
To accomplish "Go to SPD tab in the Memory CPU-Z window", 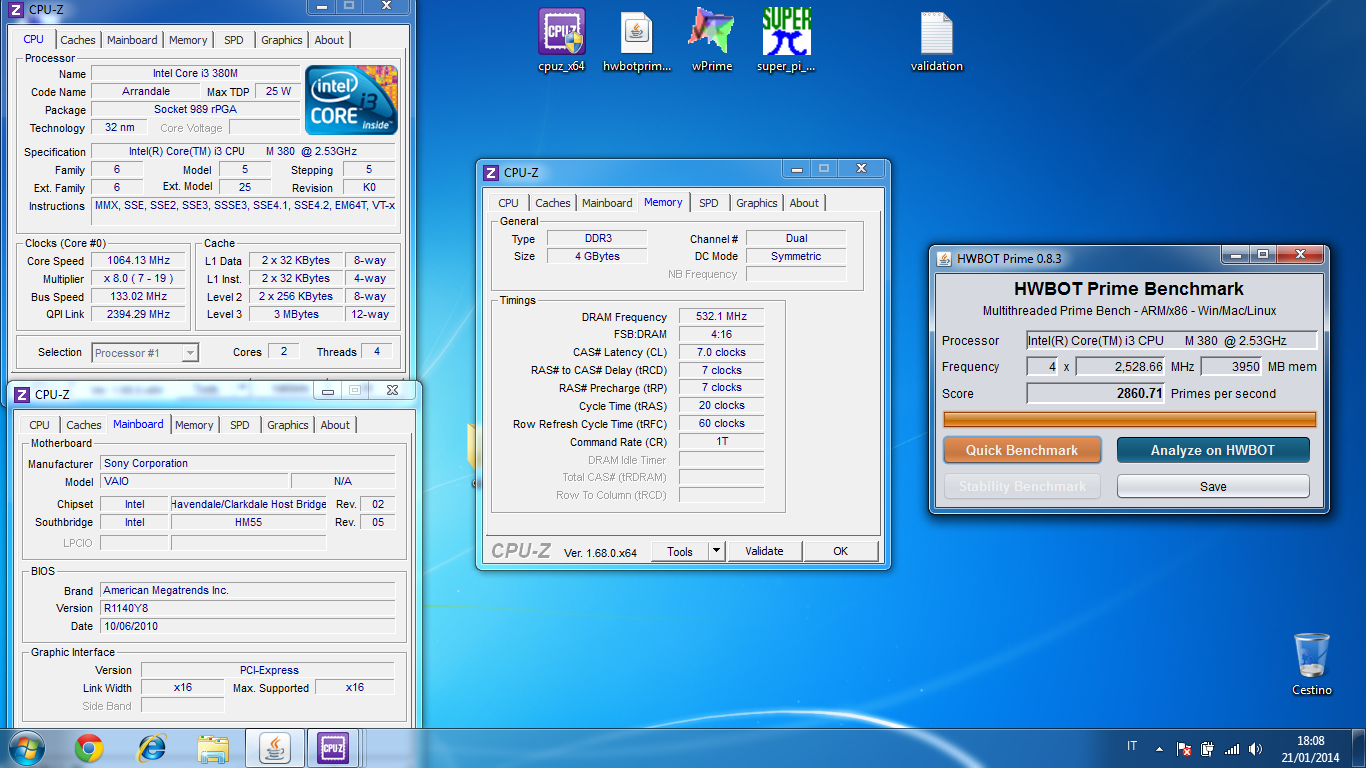I will pos(709,203).
